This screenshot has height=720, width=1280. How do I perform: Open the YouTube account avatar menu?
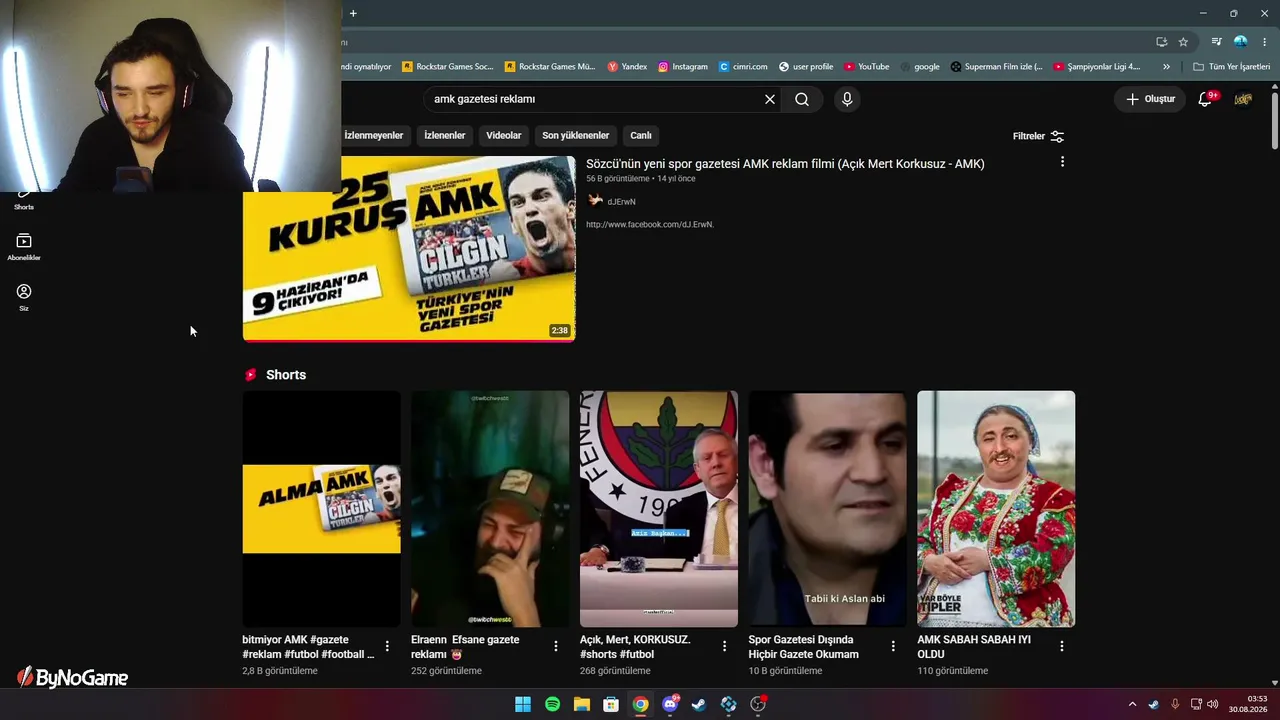[x=1243, y=99]
